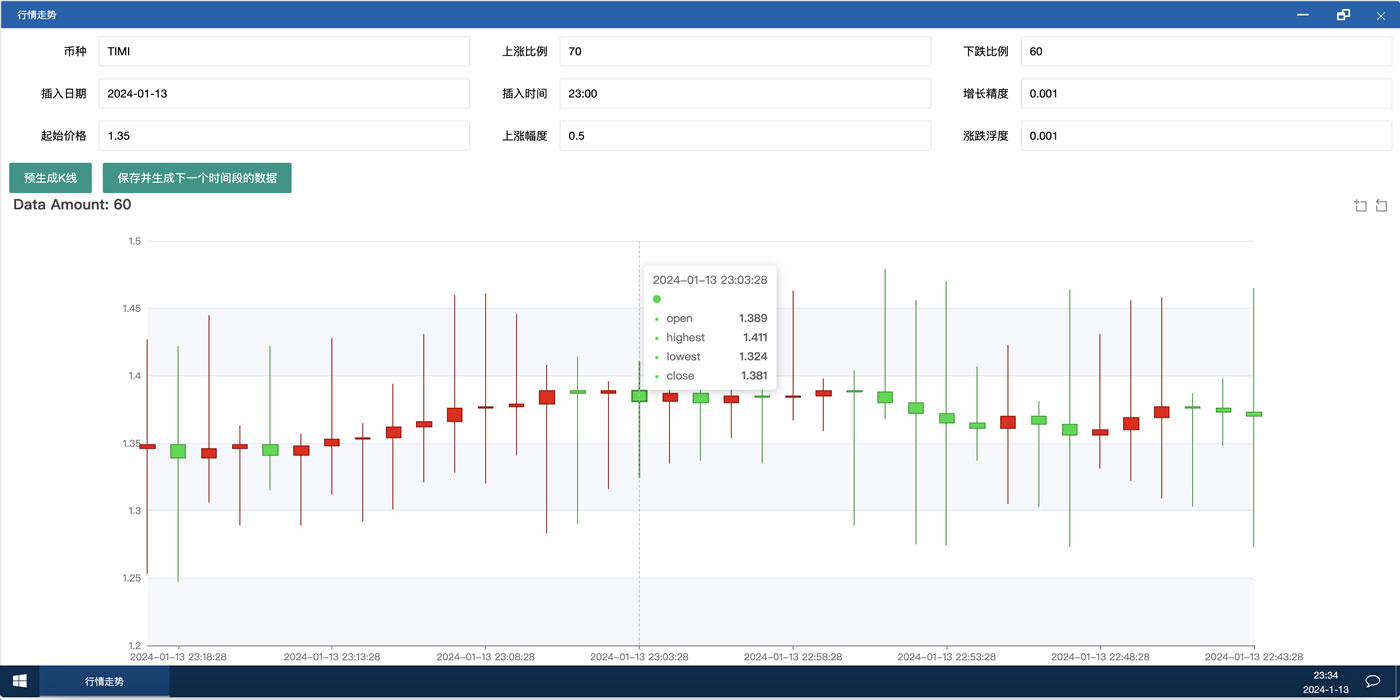Click the tooltip lowest value 1.324
1400x700 pixels.
[753, 356]
